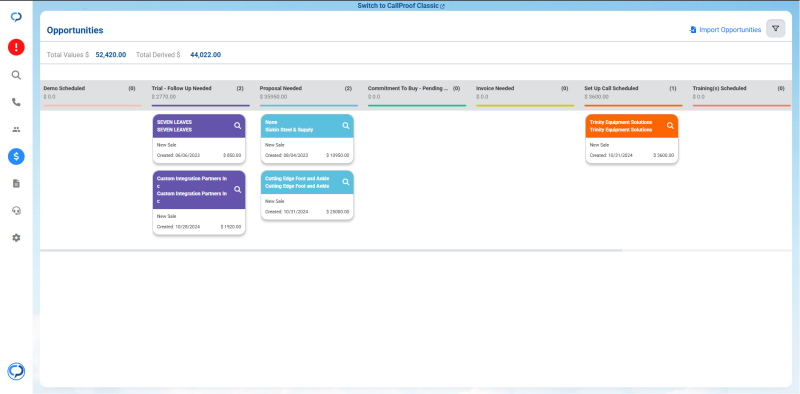
Task: Click Import Opportunities link
Action: [725, 30]
